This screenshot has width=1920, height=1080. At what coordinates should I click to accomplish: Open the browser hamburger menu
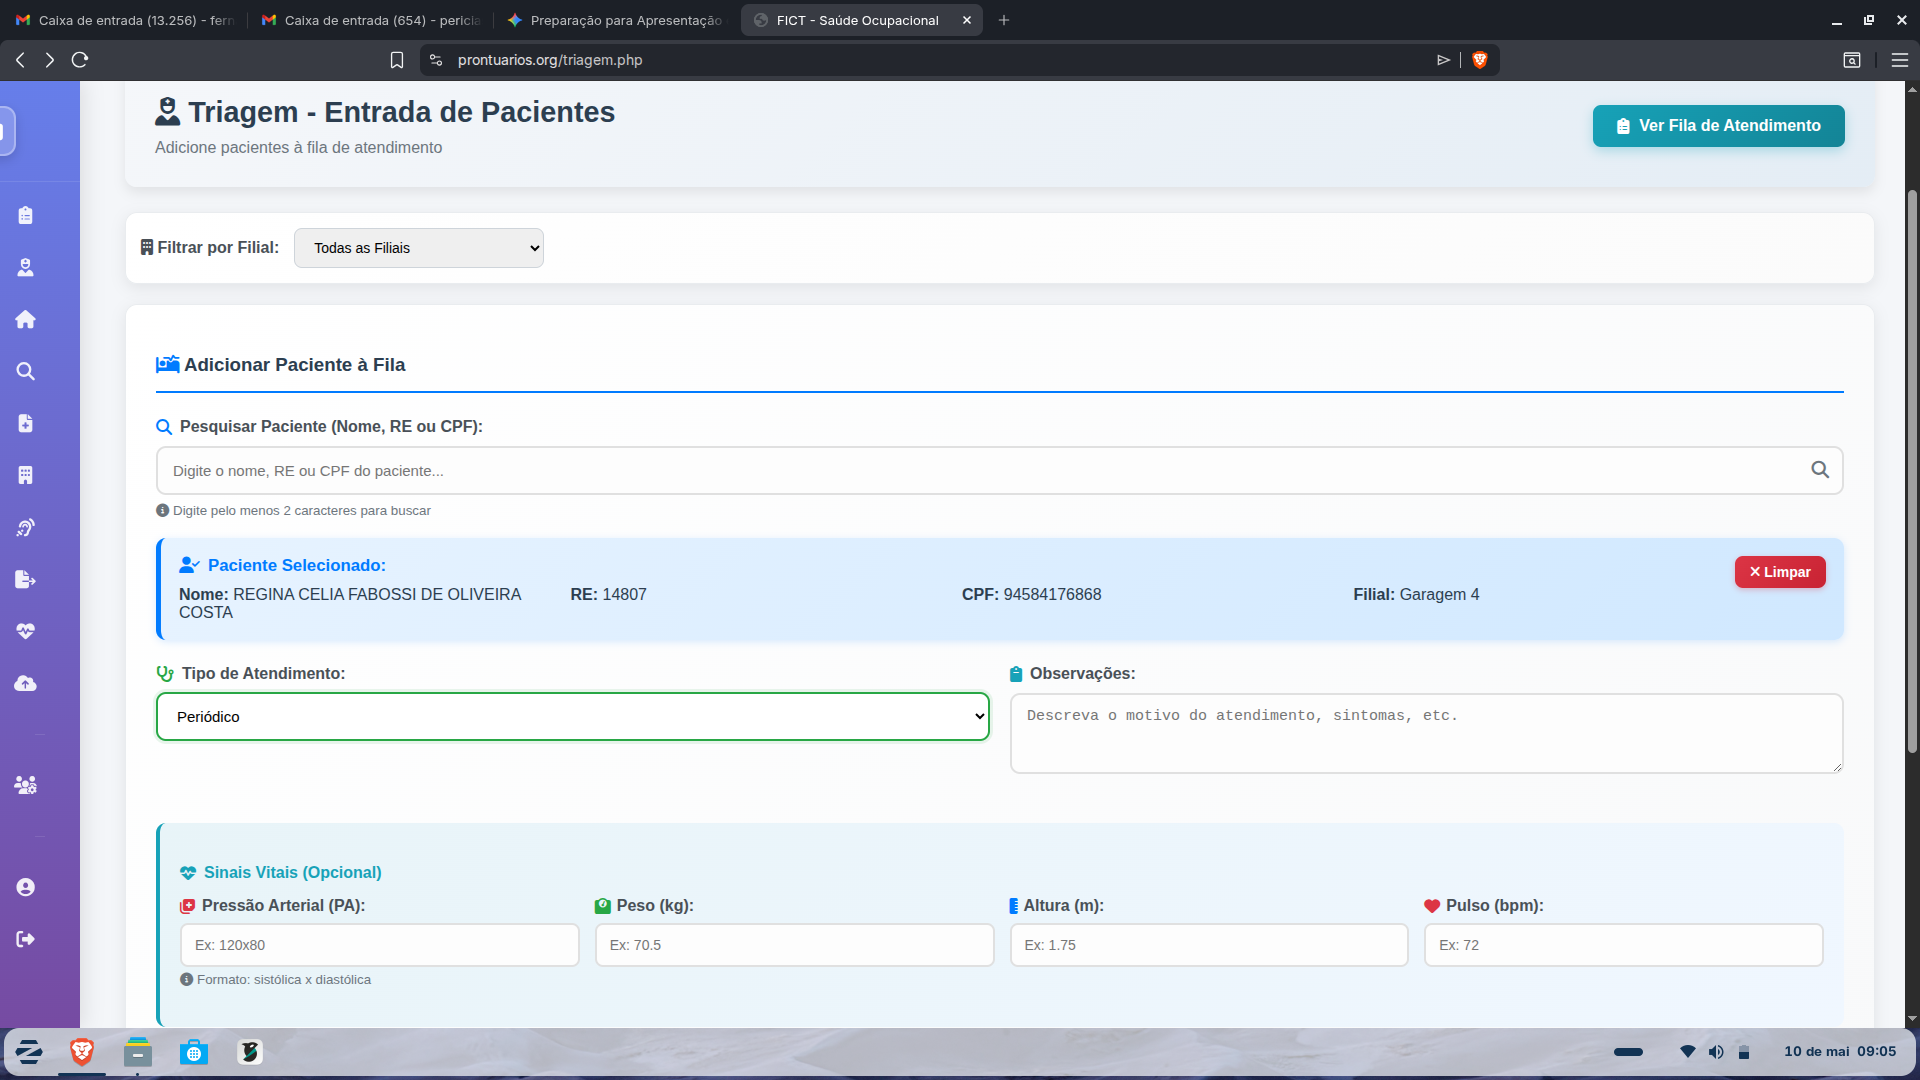[1900, 60]
